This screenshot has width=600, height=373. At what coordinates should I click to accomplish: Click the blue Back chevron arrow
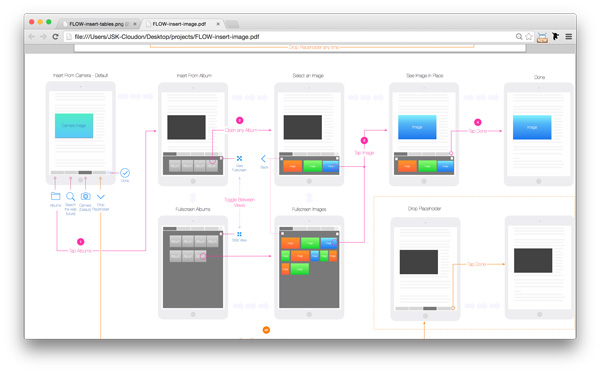point(263,158)
